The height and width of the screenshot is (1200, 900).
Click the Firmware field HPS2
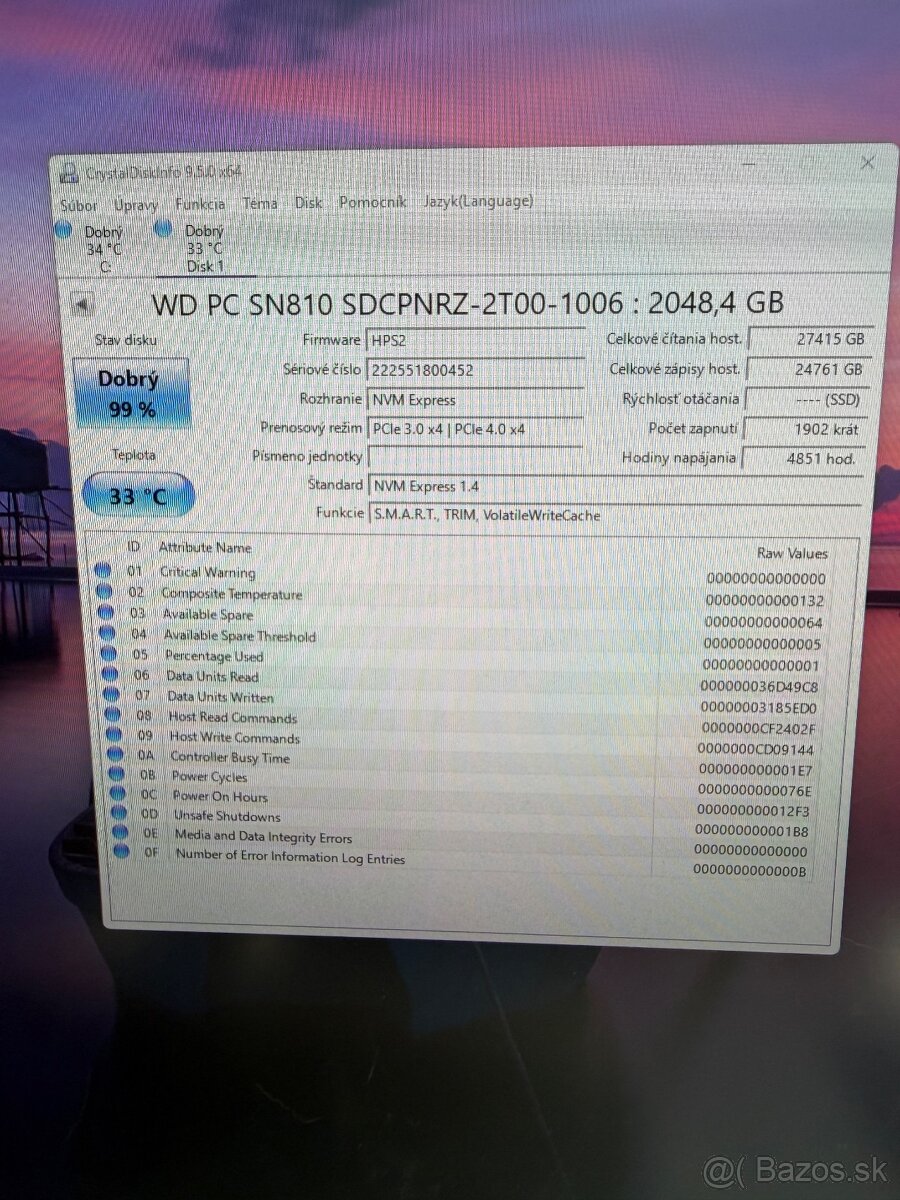click(x=475, y=340)
